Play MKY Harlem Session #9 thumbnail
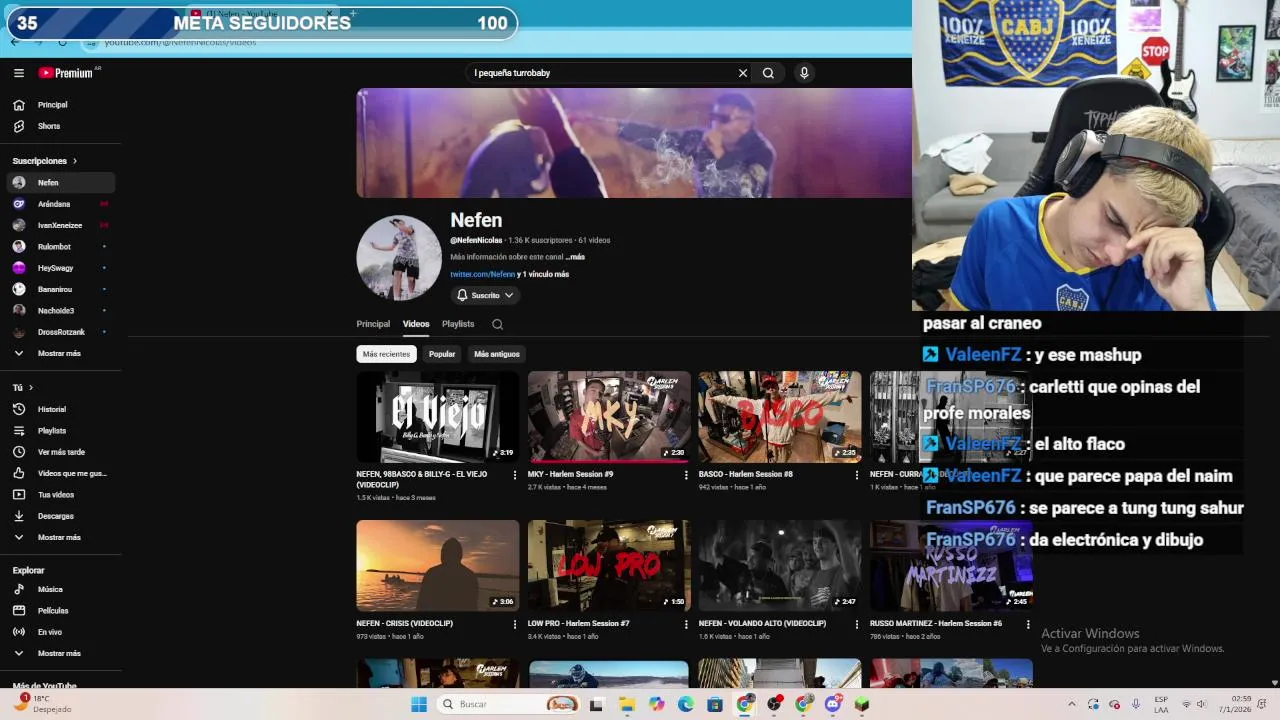Image resolution: width=1280 pixels, height=720 pixels. coord(609,417)
